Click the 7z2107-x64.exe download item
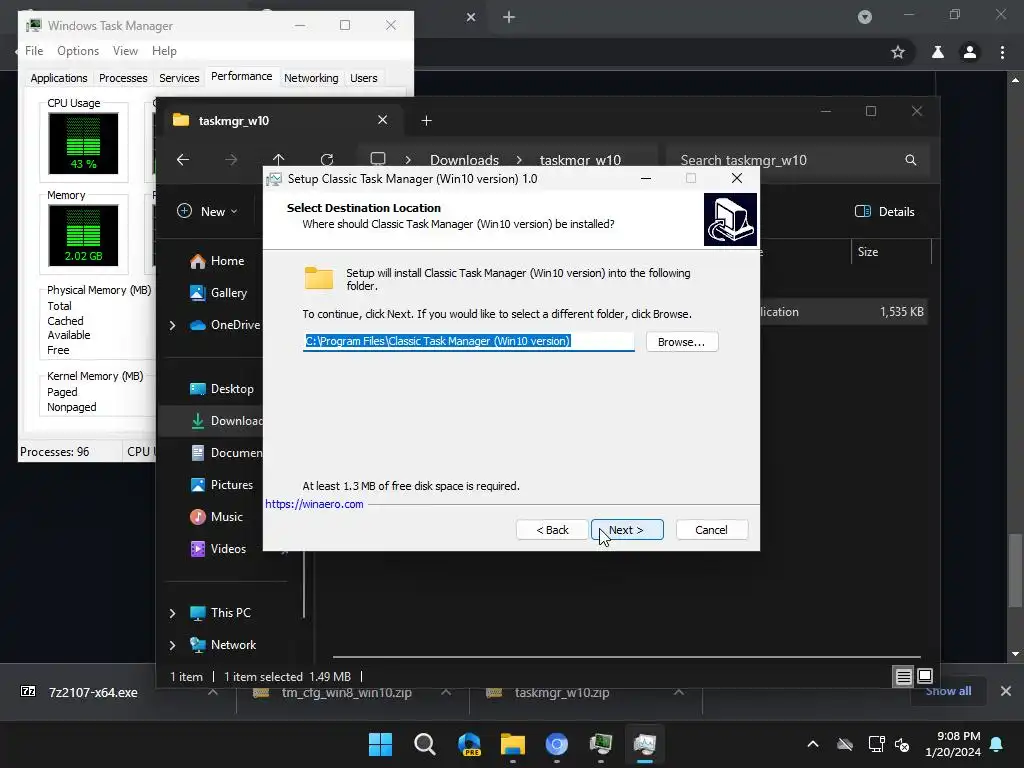Screen dimensions: 1024x768 coord(93,692)
